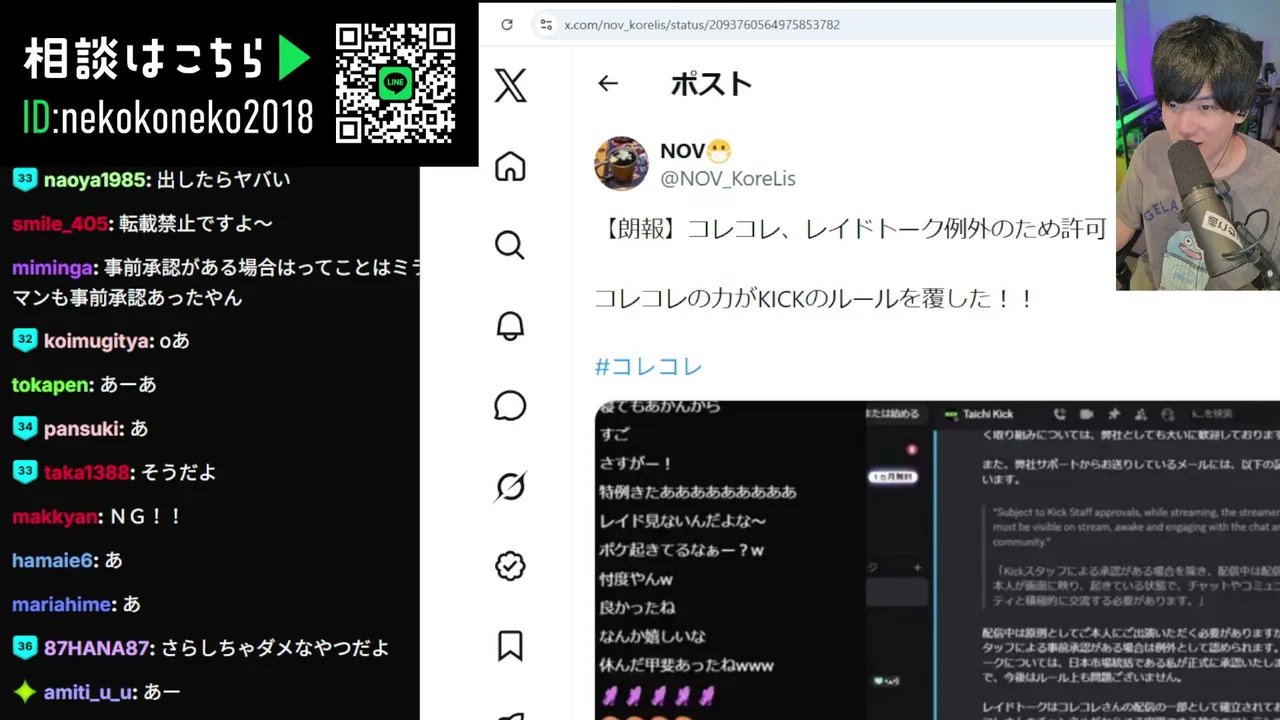This screenshot has height=720, width=1280.
Task: Click the ポスト page heading
Action: coord(711,84)
